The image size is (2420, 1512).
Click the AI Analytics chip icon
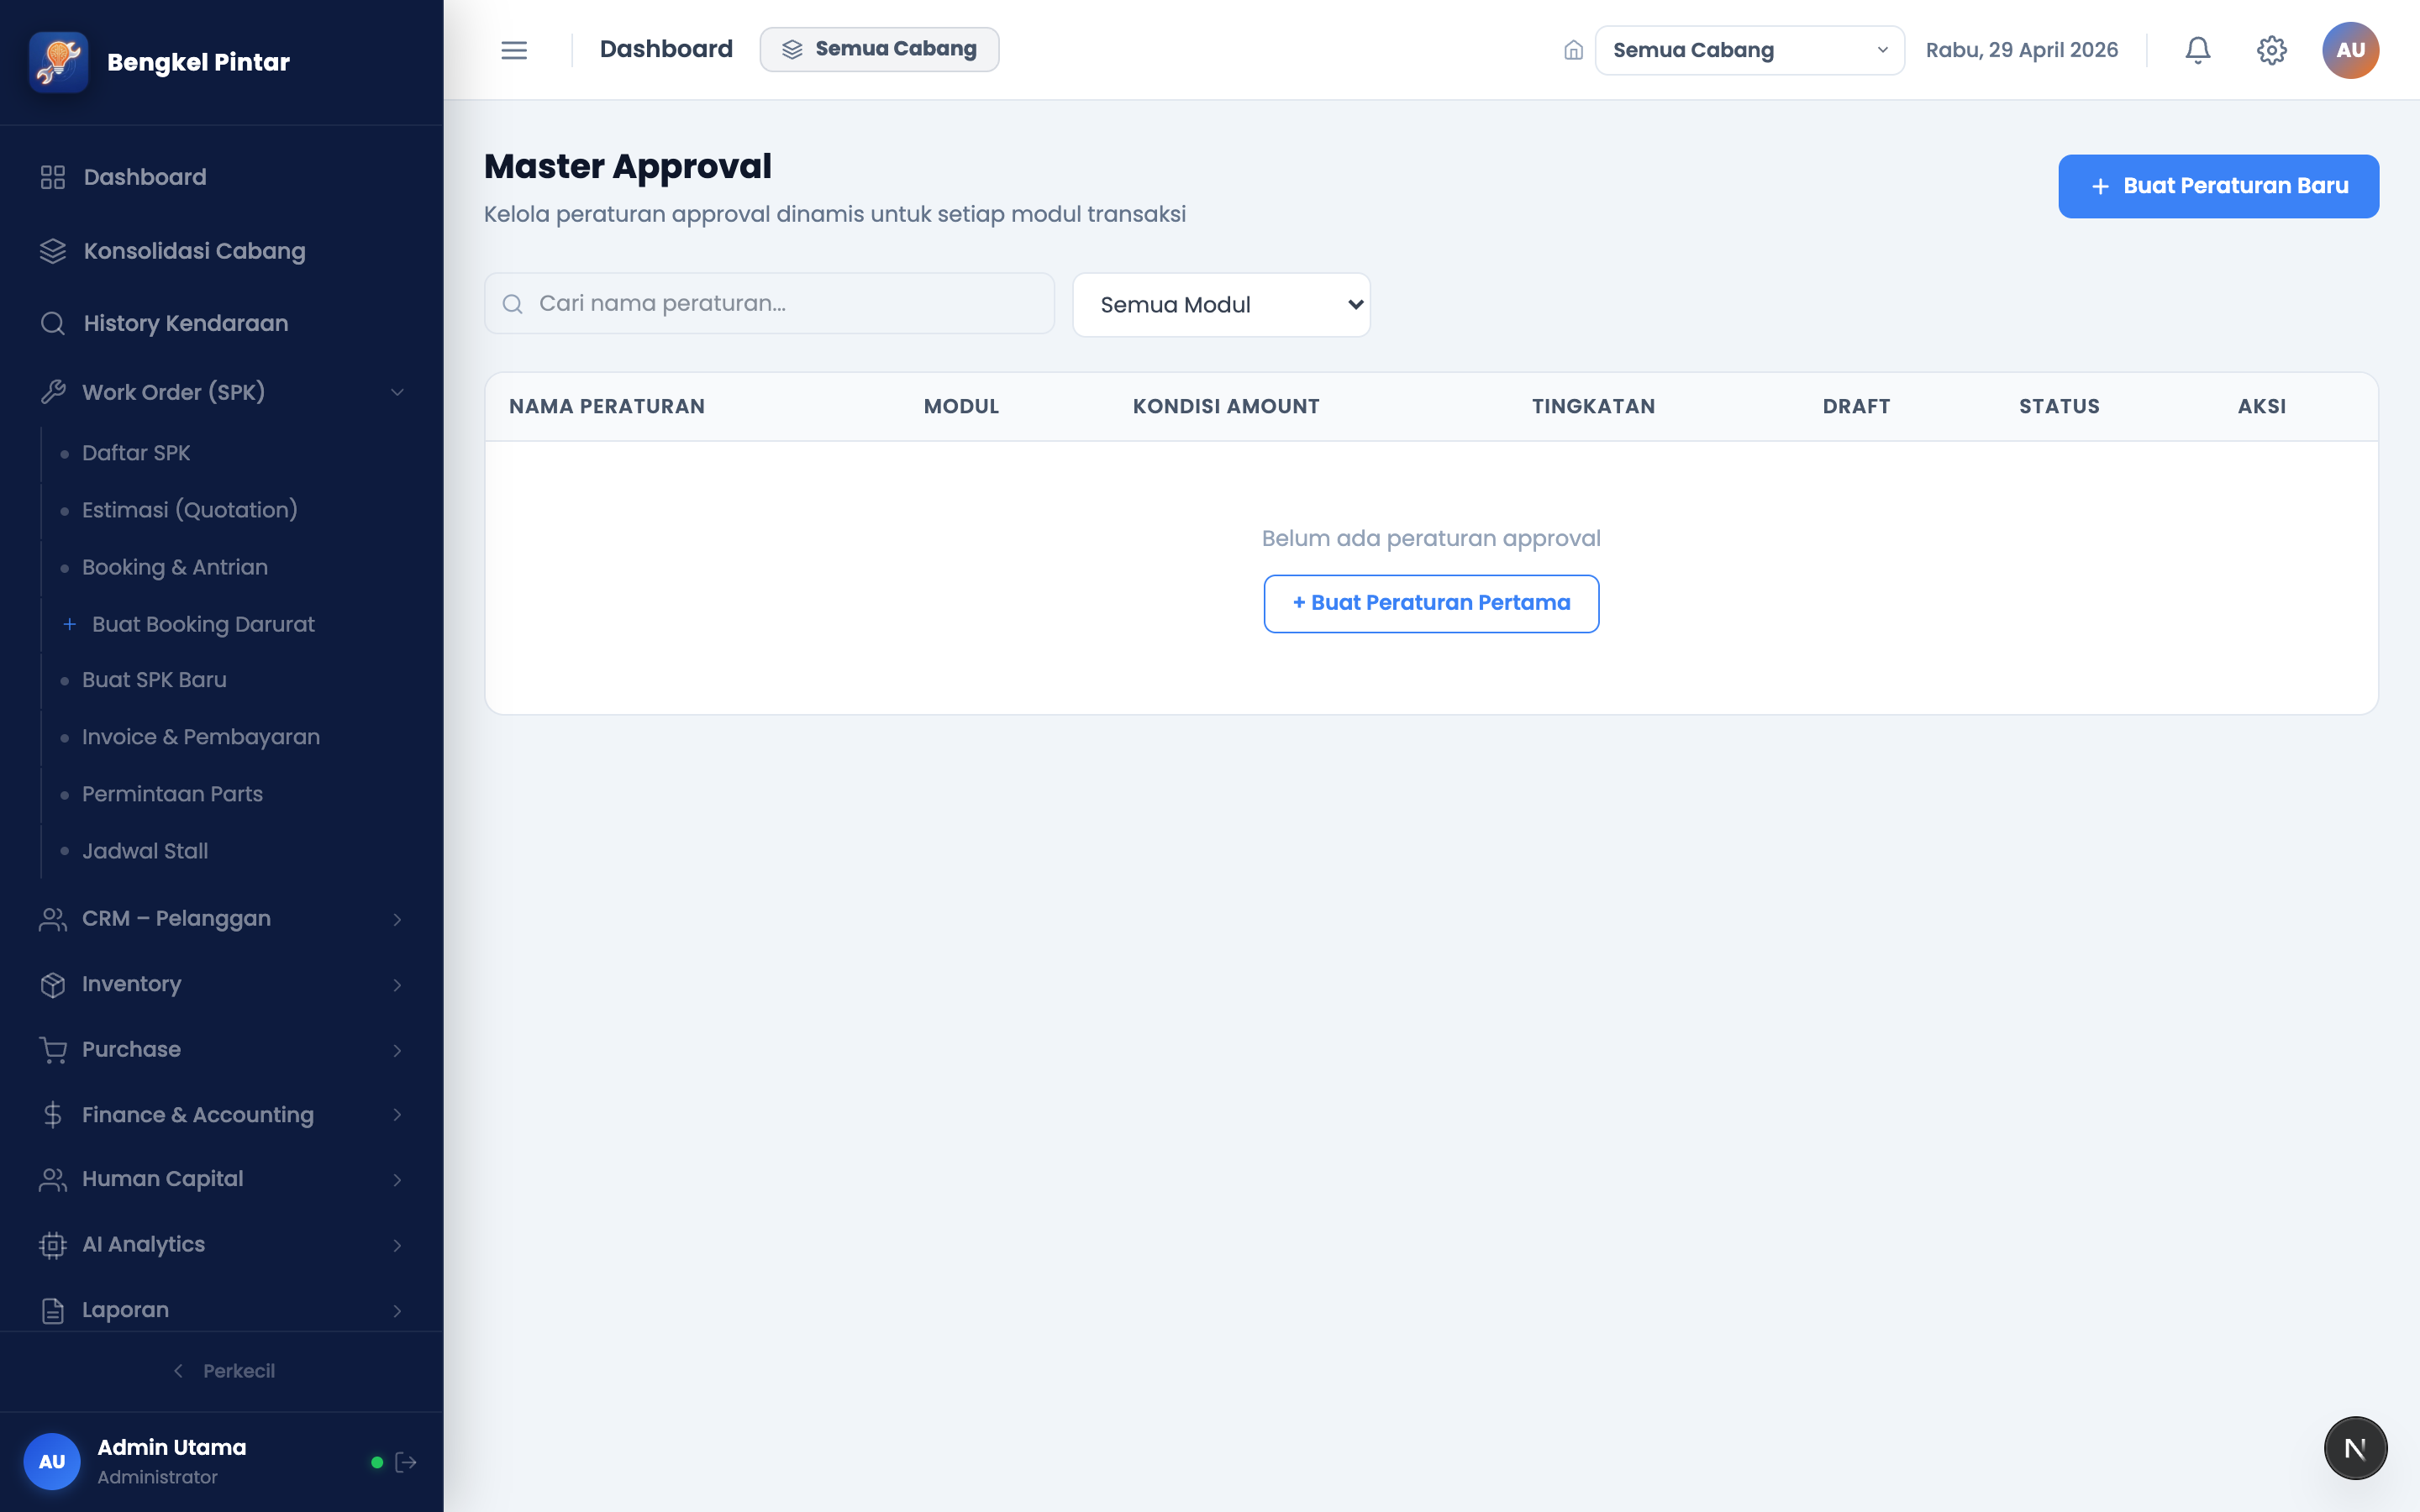coord(53,1245)
